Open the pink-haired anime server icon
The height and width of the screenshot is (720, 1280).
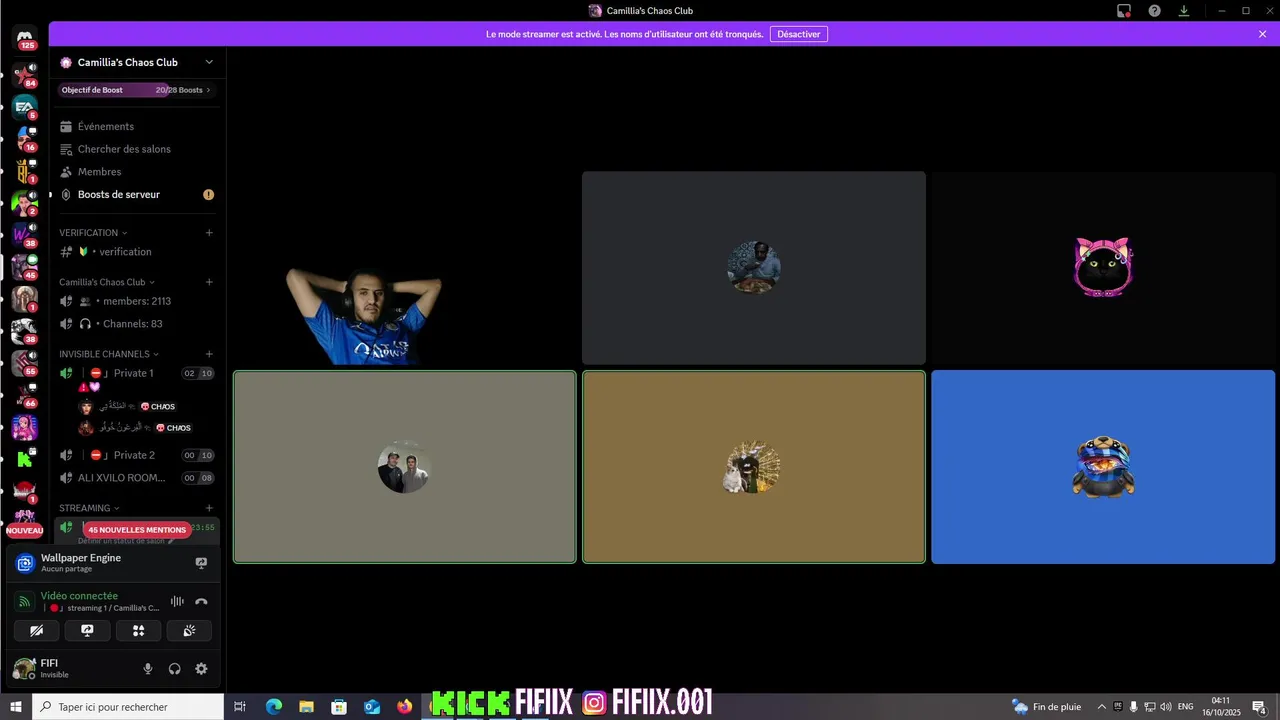[24, 427]
